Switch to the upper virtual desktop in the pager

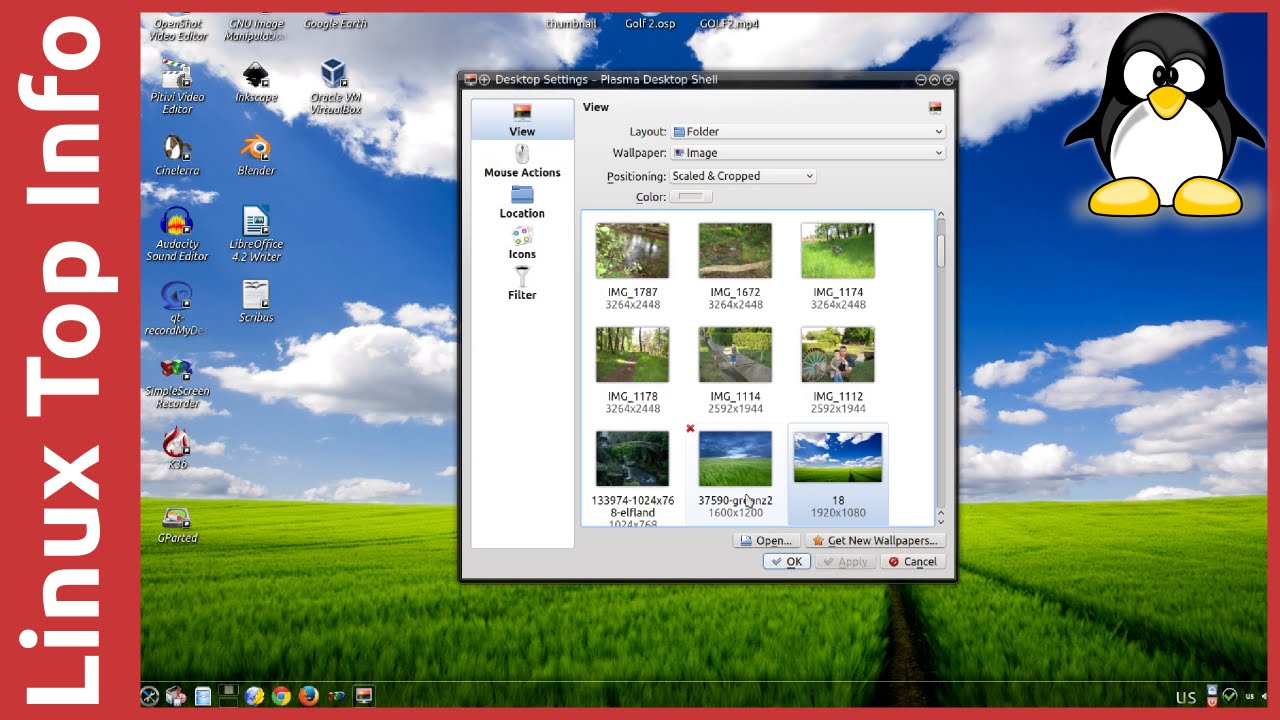point(229,690)
